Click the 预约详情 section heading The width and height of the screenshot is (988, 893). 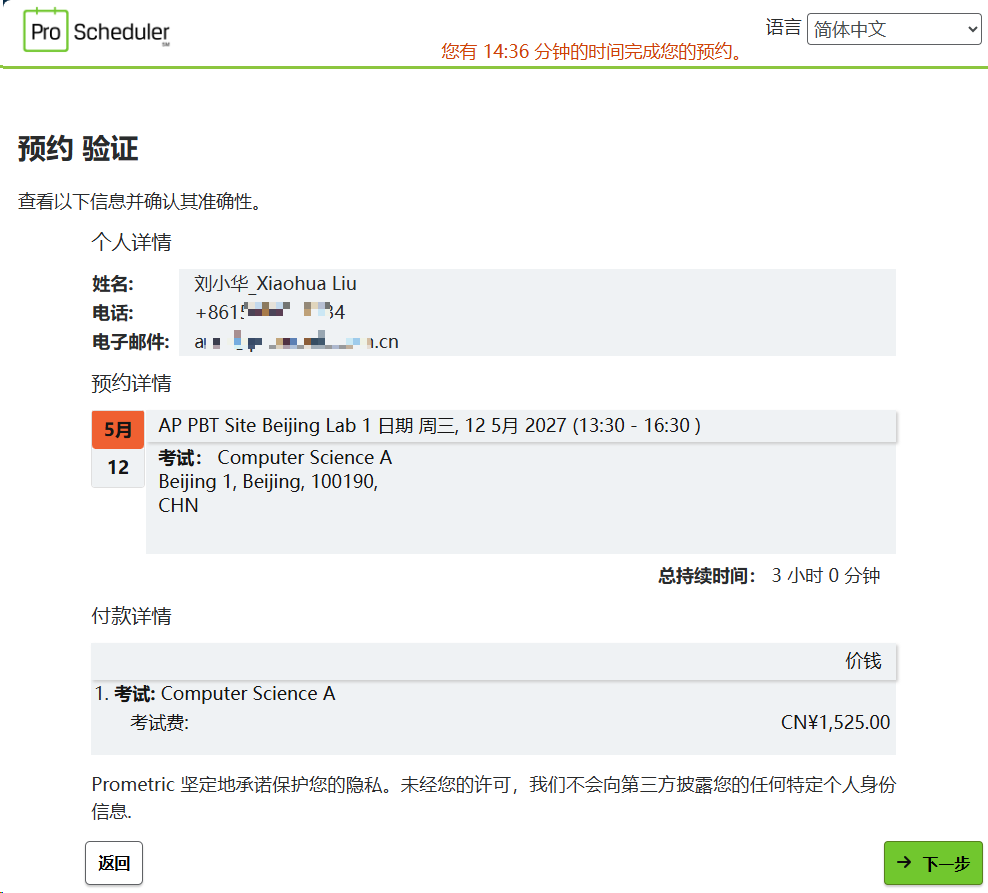coord(131,383)
